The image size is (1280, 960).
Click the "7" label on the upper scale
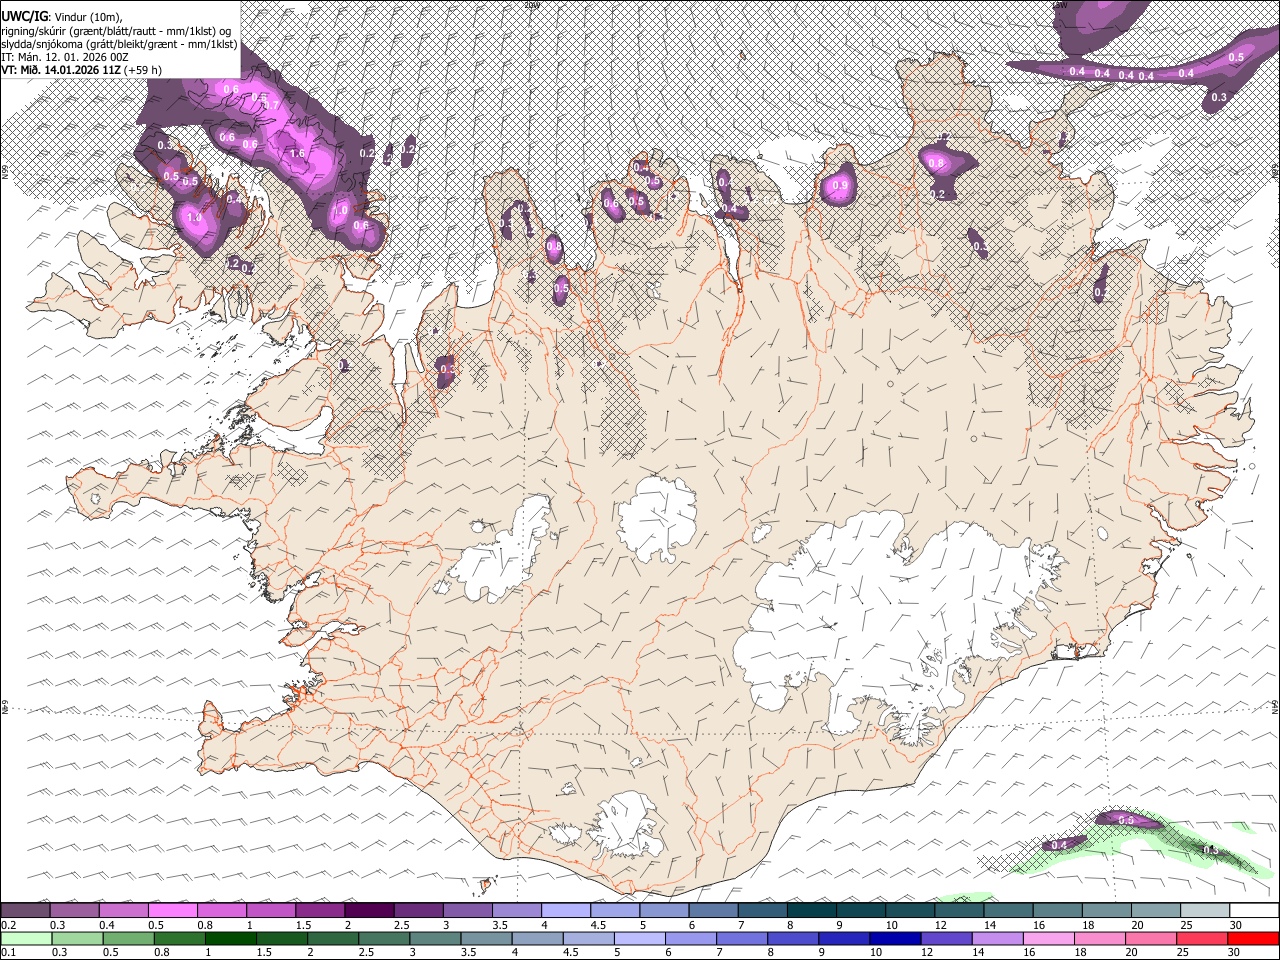pos(743,925)
